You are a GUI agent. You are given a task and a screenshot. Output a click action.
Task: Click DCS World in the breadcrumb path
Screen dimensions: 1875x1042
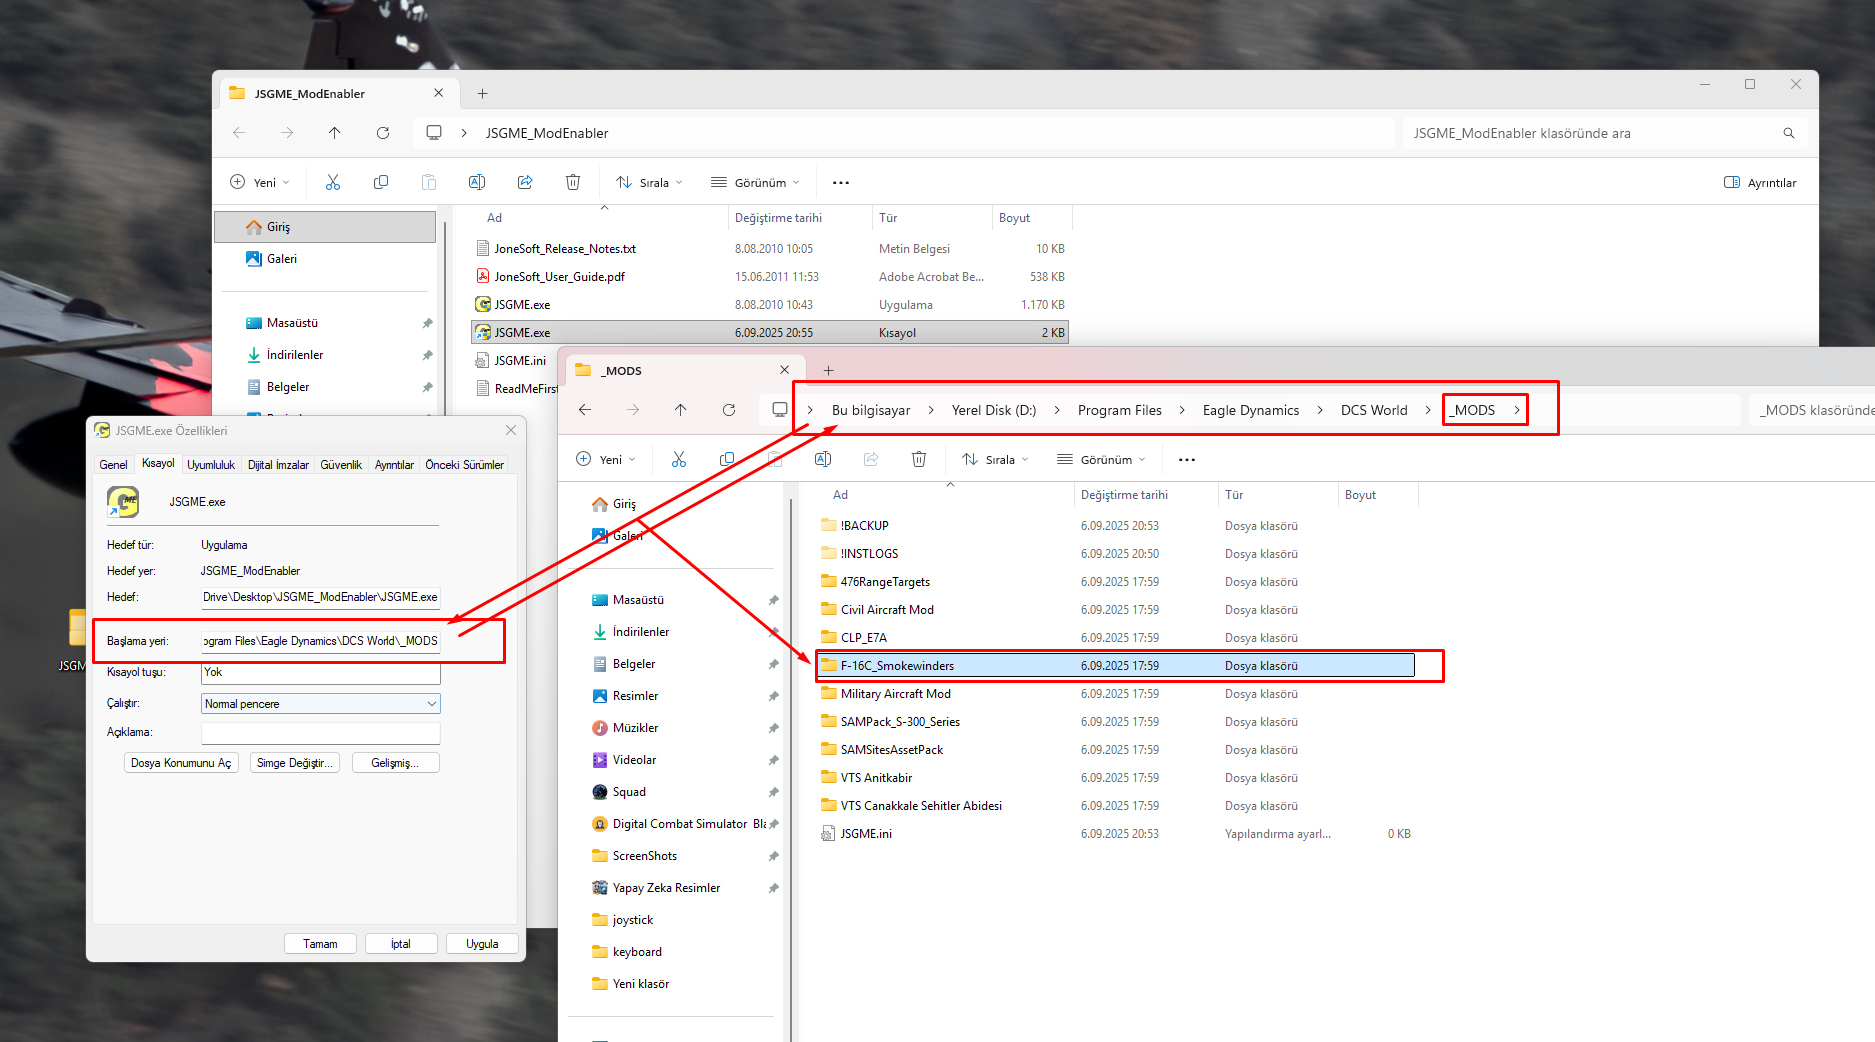coord(1373,410)
